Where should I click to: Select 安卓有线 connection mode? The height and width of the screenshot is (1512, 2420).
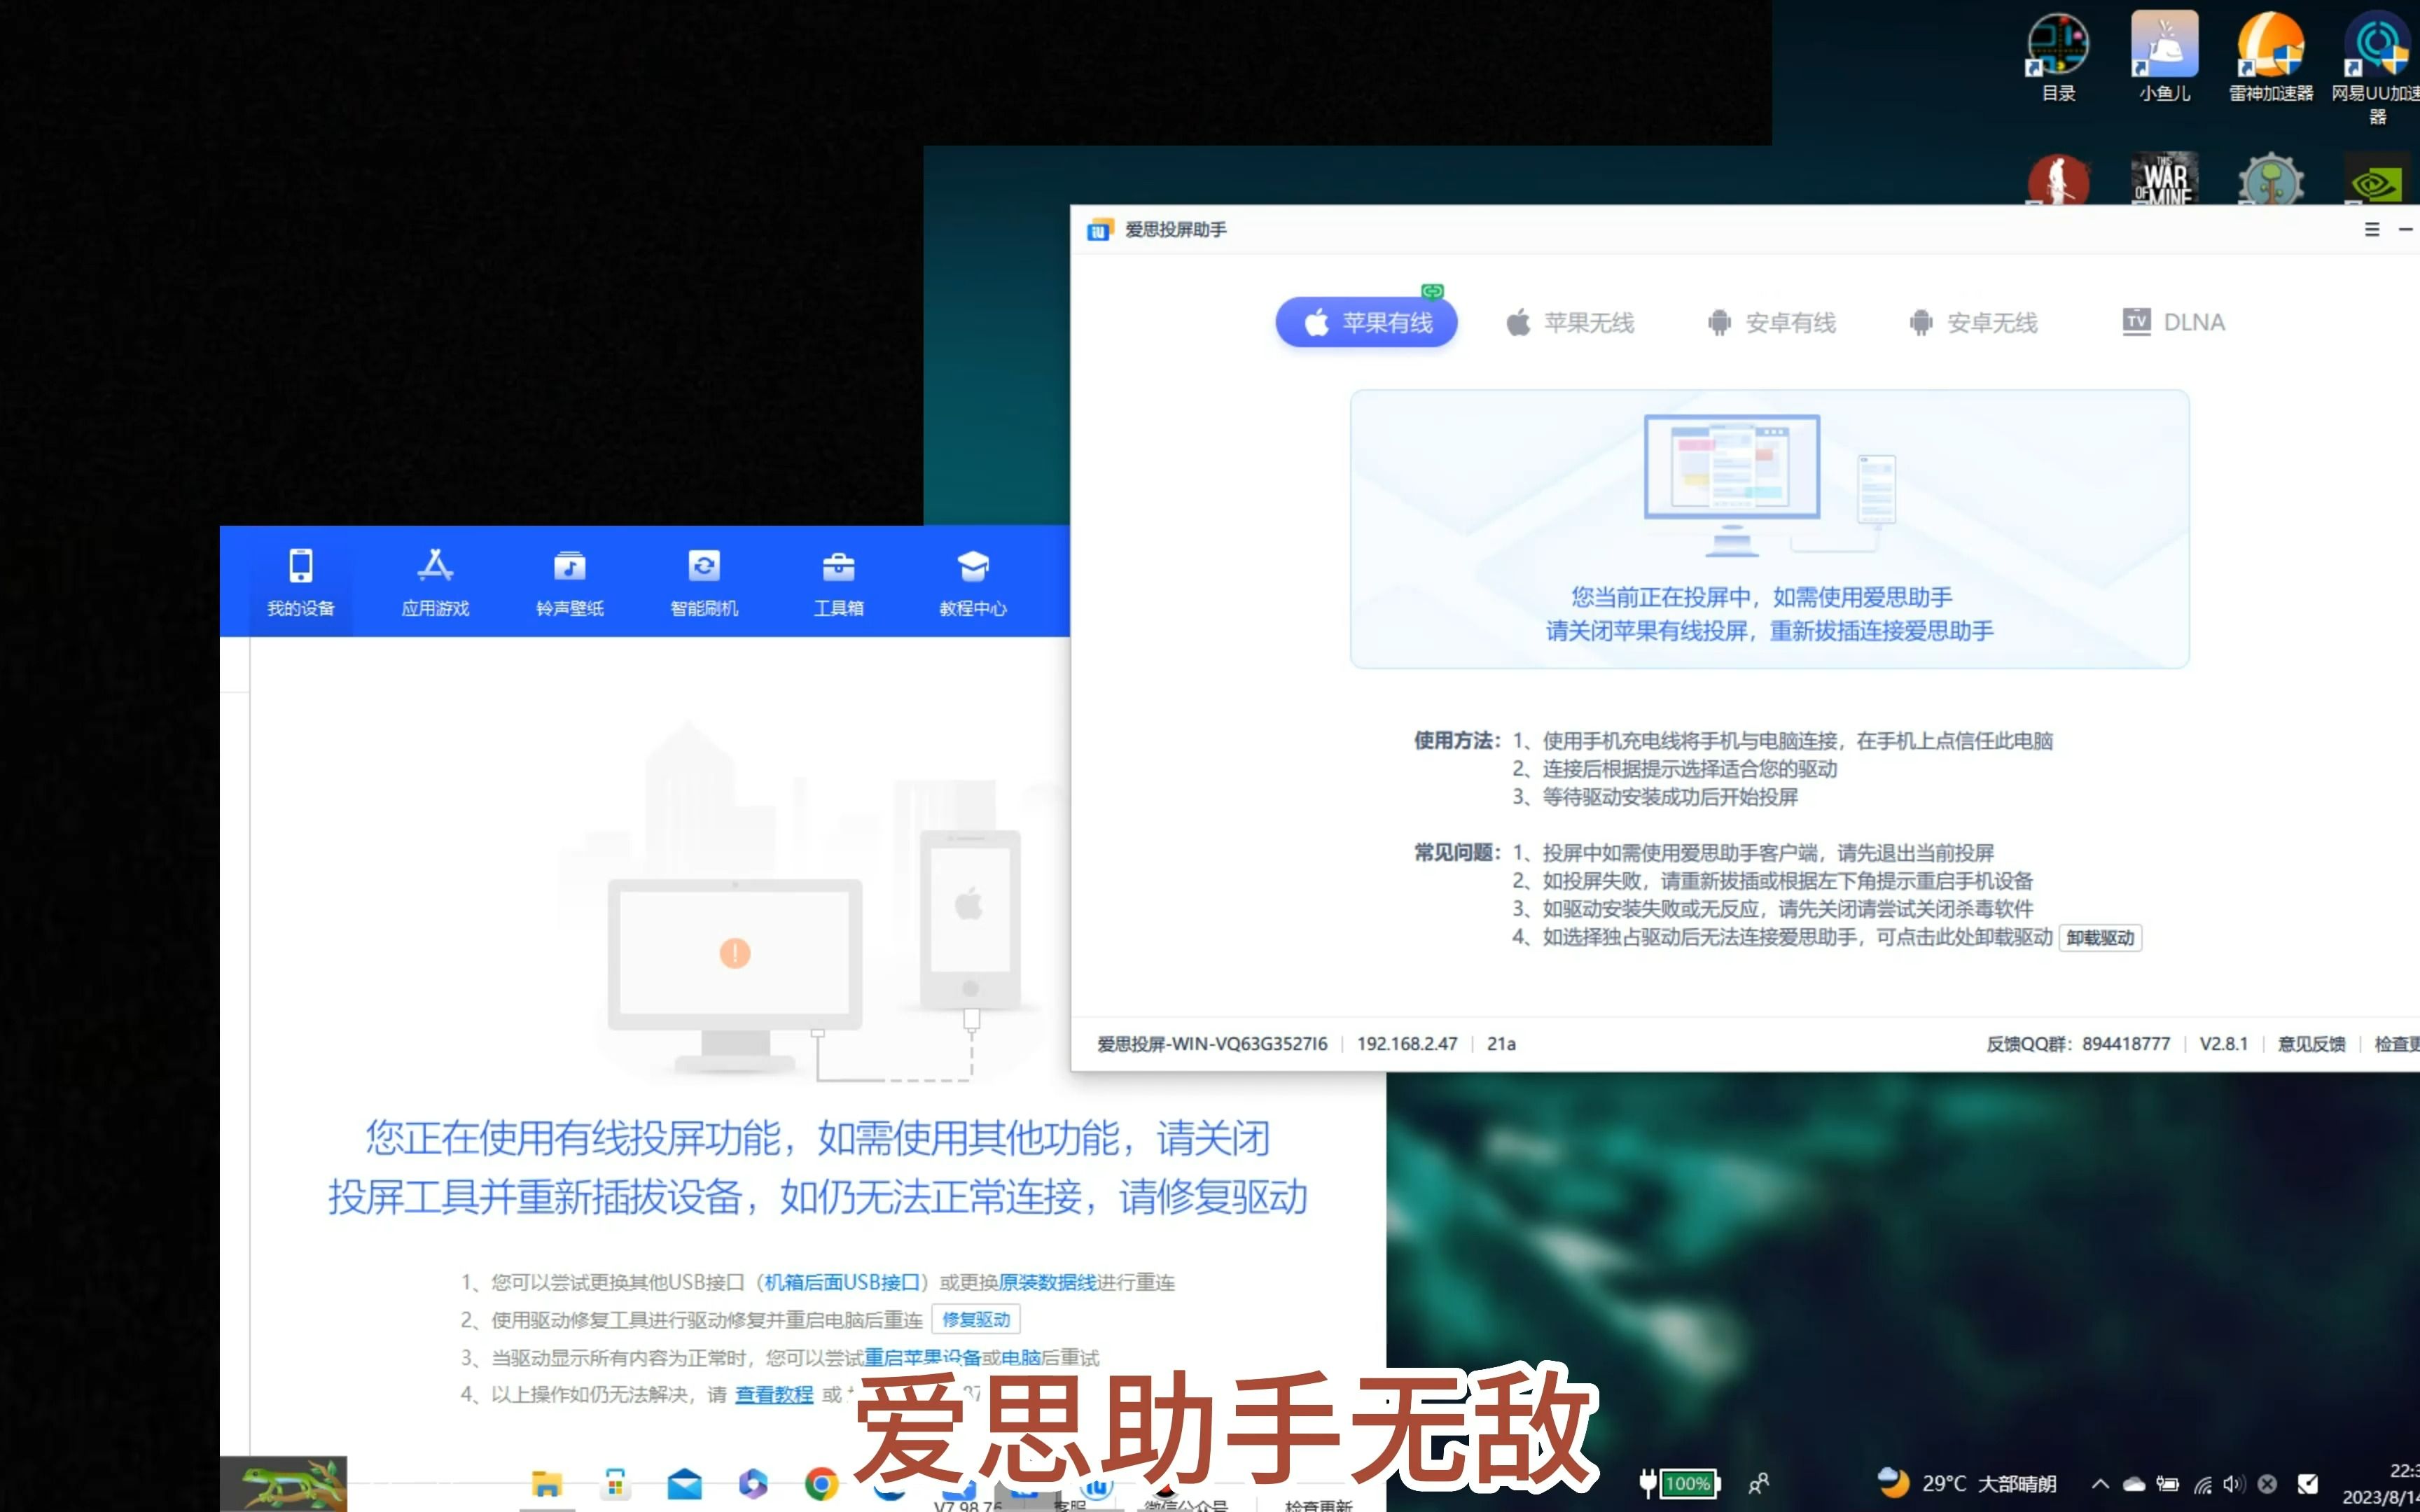[x=1772, y=322]
